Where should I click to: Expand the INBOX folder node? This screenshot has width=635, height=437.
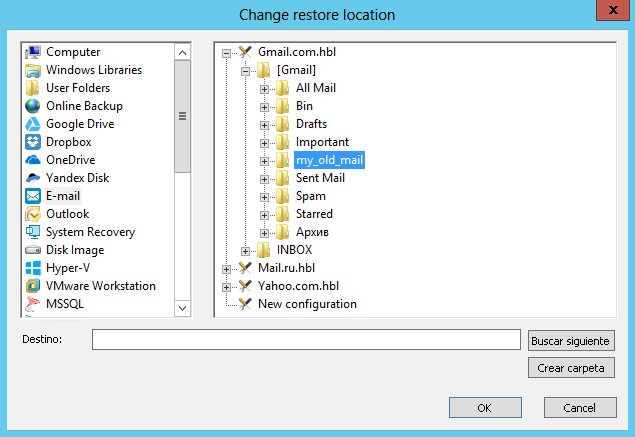click(x=246, y=250)
